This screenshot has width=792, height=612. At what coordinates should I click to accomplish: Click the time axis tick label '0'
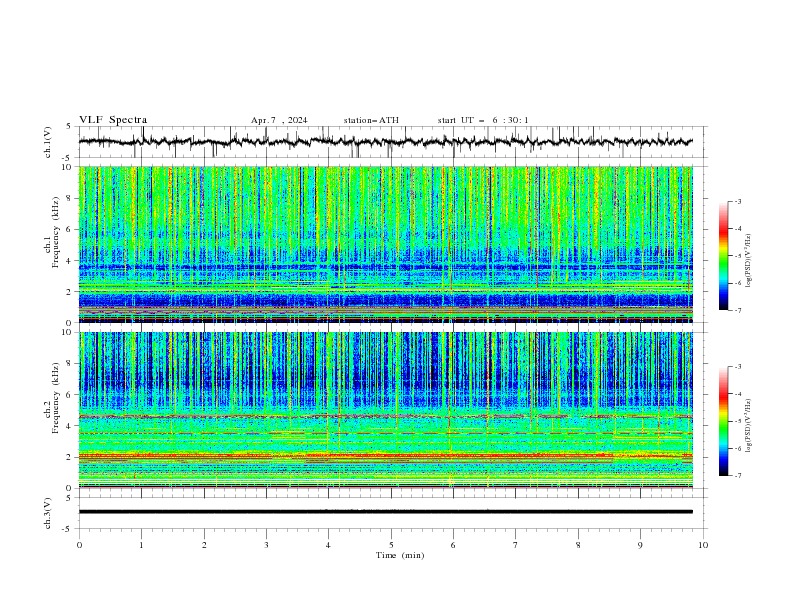click(x=79, y=545)
